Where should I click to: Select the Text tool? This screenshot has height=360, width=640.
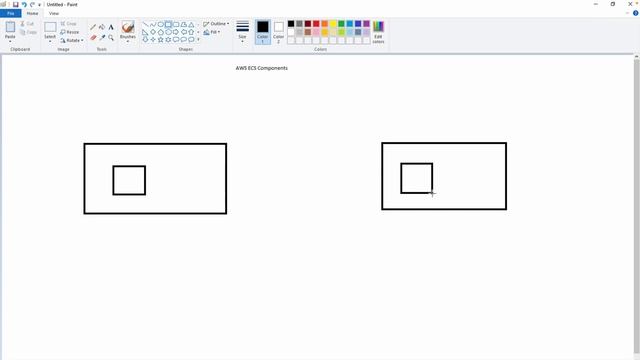click(111, 27)
